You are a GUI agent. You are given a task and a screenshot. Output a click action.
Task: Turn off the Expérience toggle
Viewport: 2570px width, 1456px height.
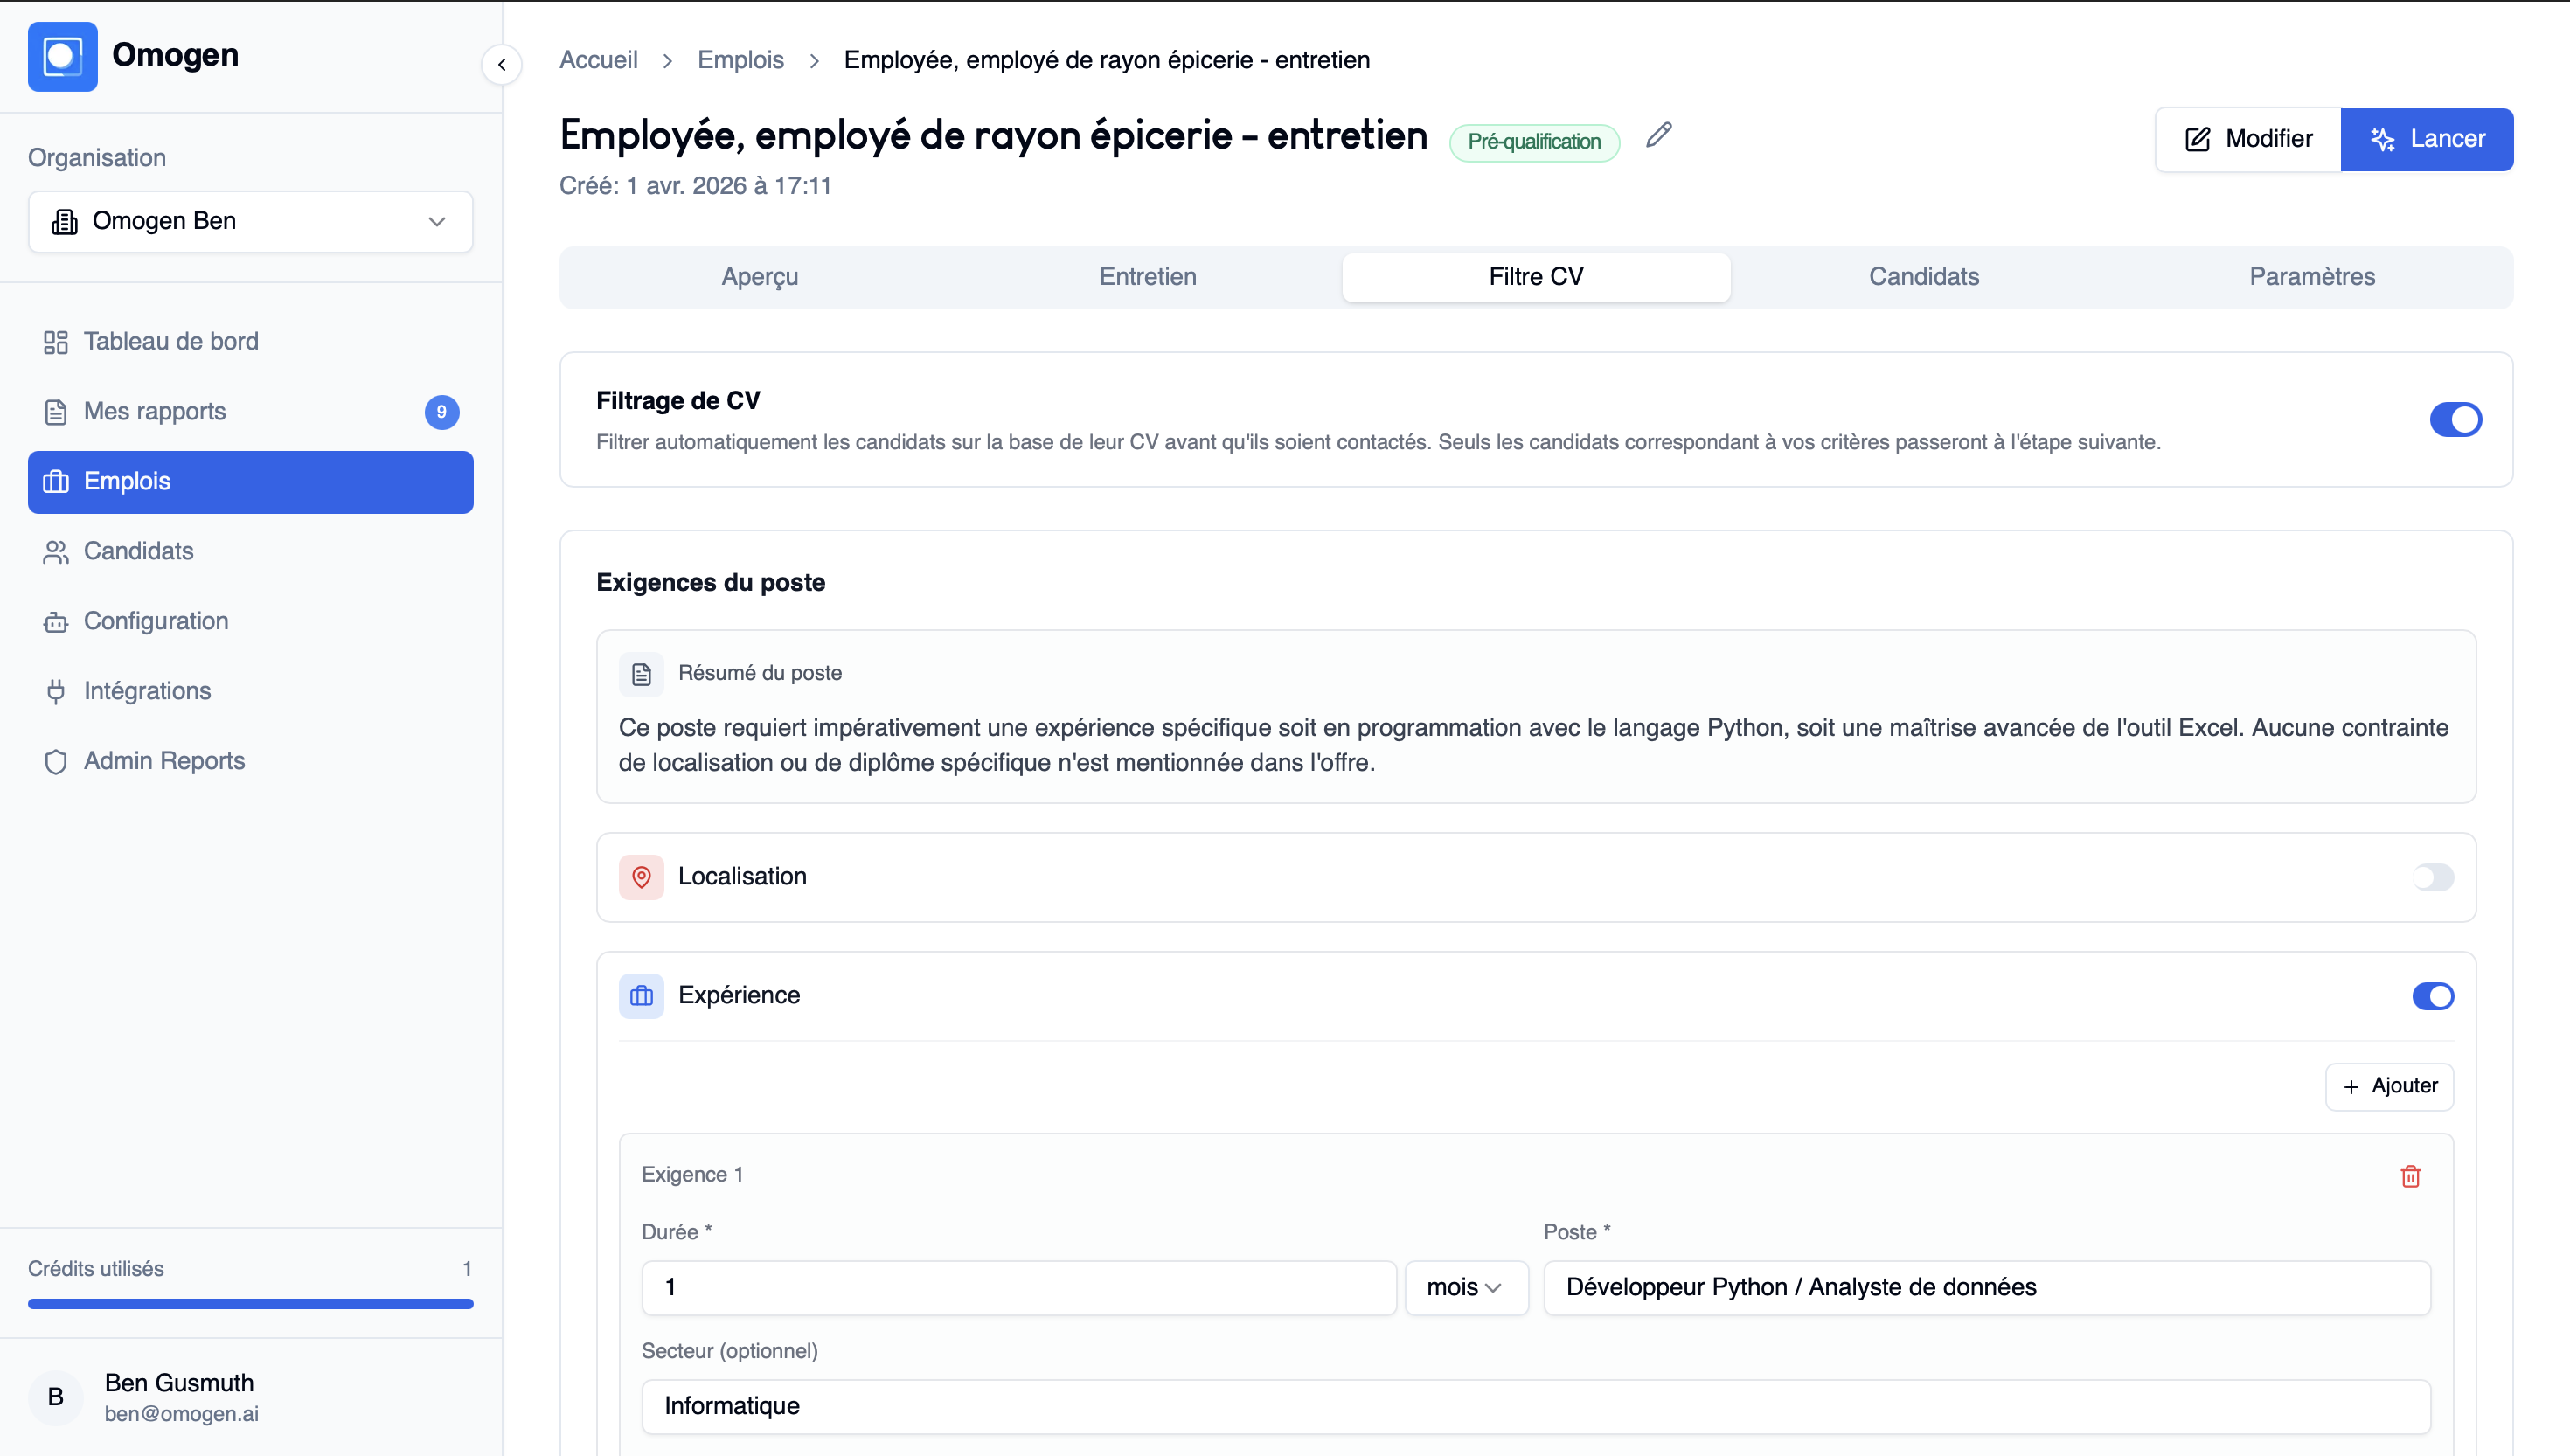(x=2432, y=996)
